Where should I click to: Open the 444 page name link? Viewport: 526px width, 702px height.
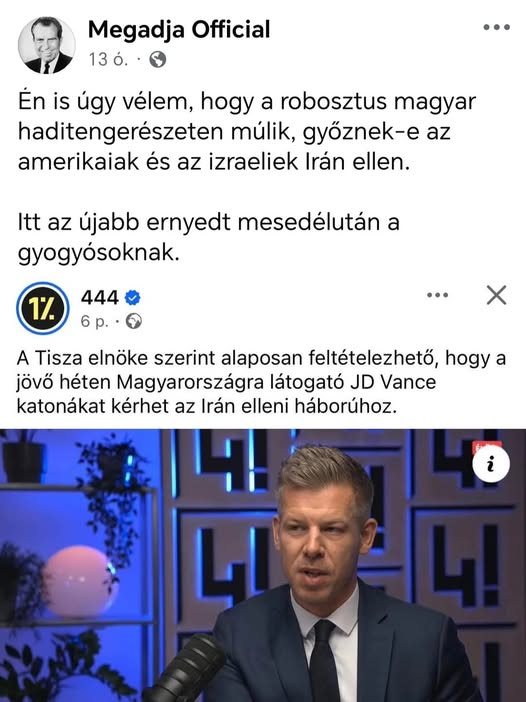click(x=99, y=297)
